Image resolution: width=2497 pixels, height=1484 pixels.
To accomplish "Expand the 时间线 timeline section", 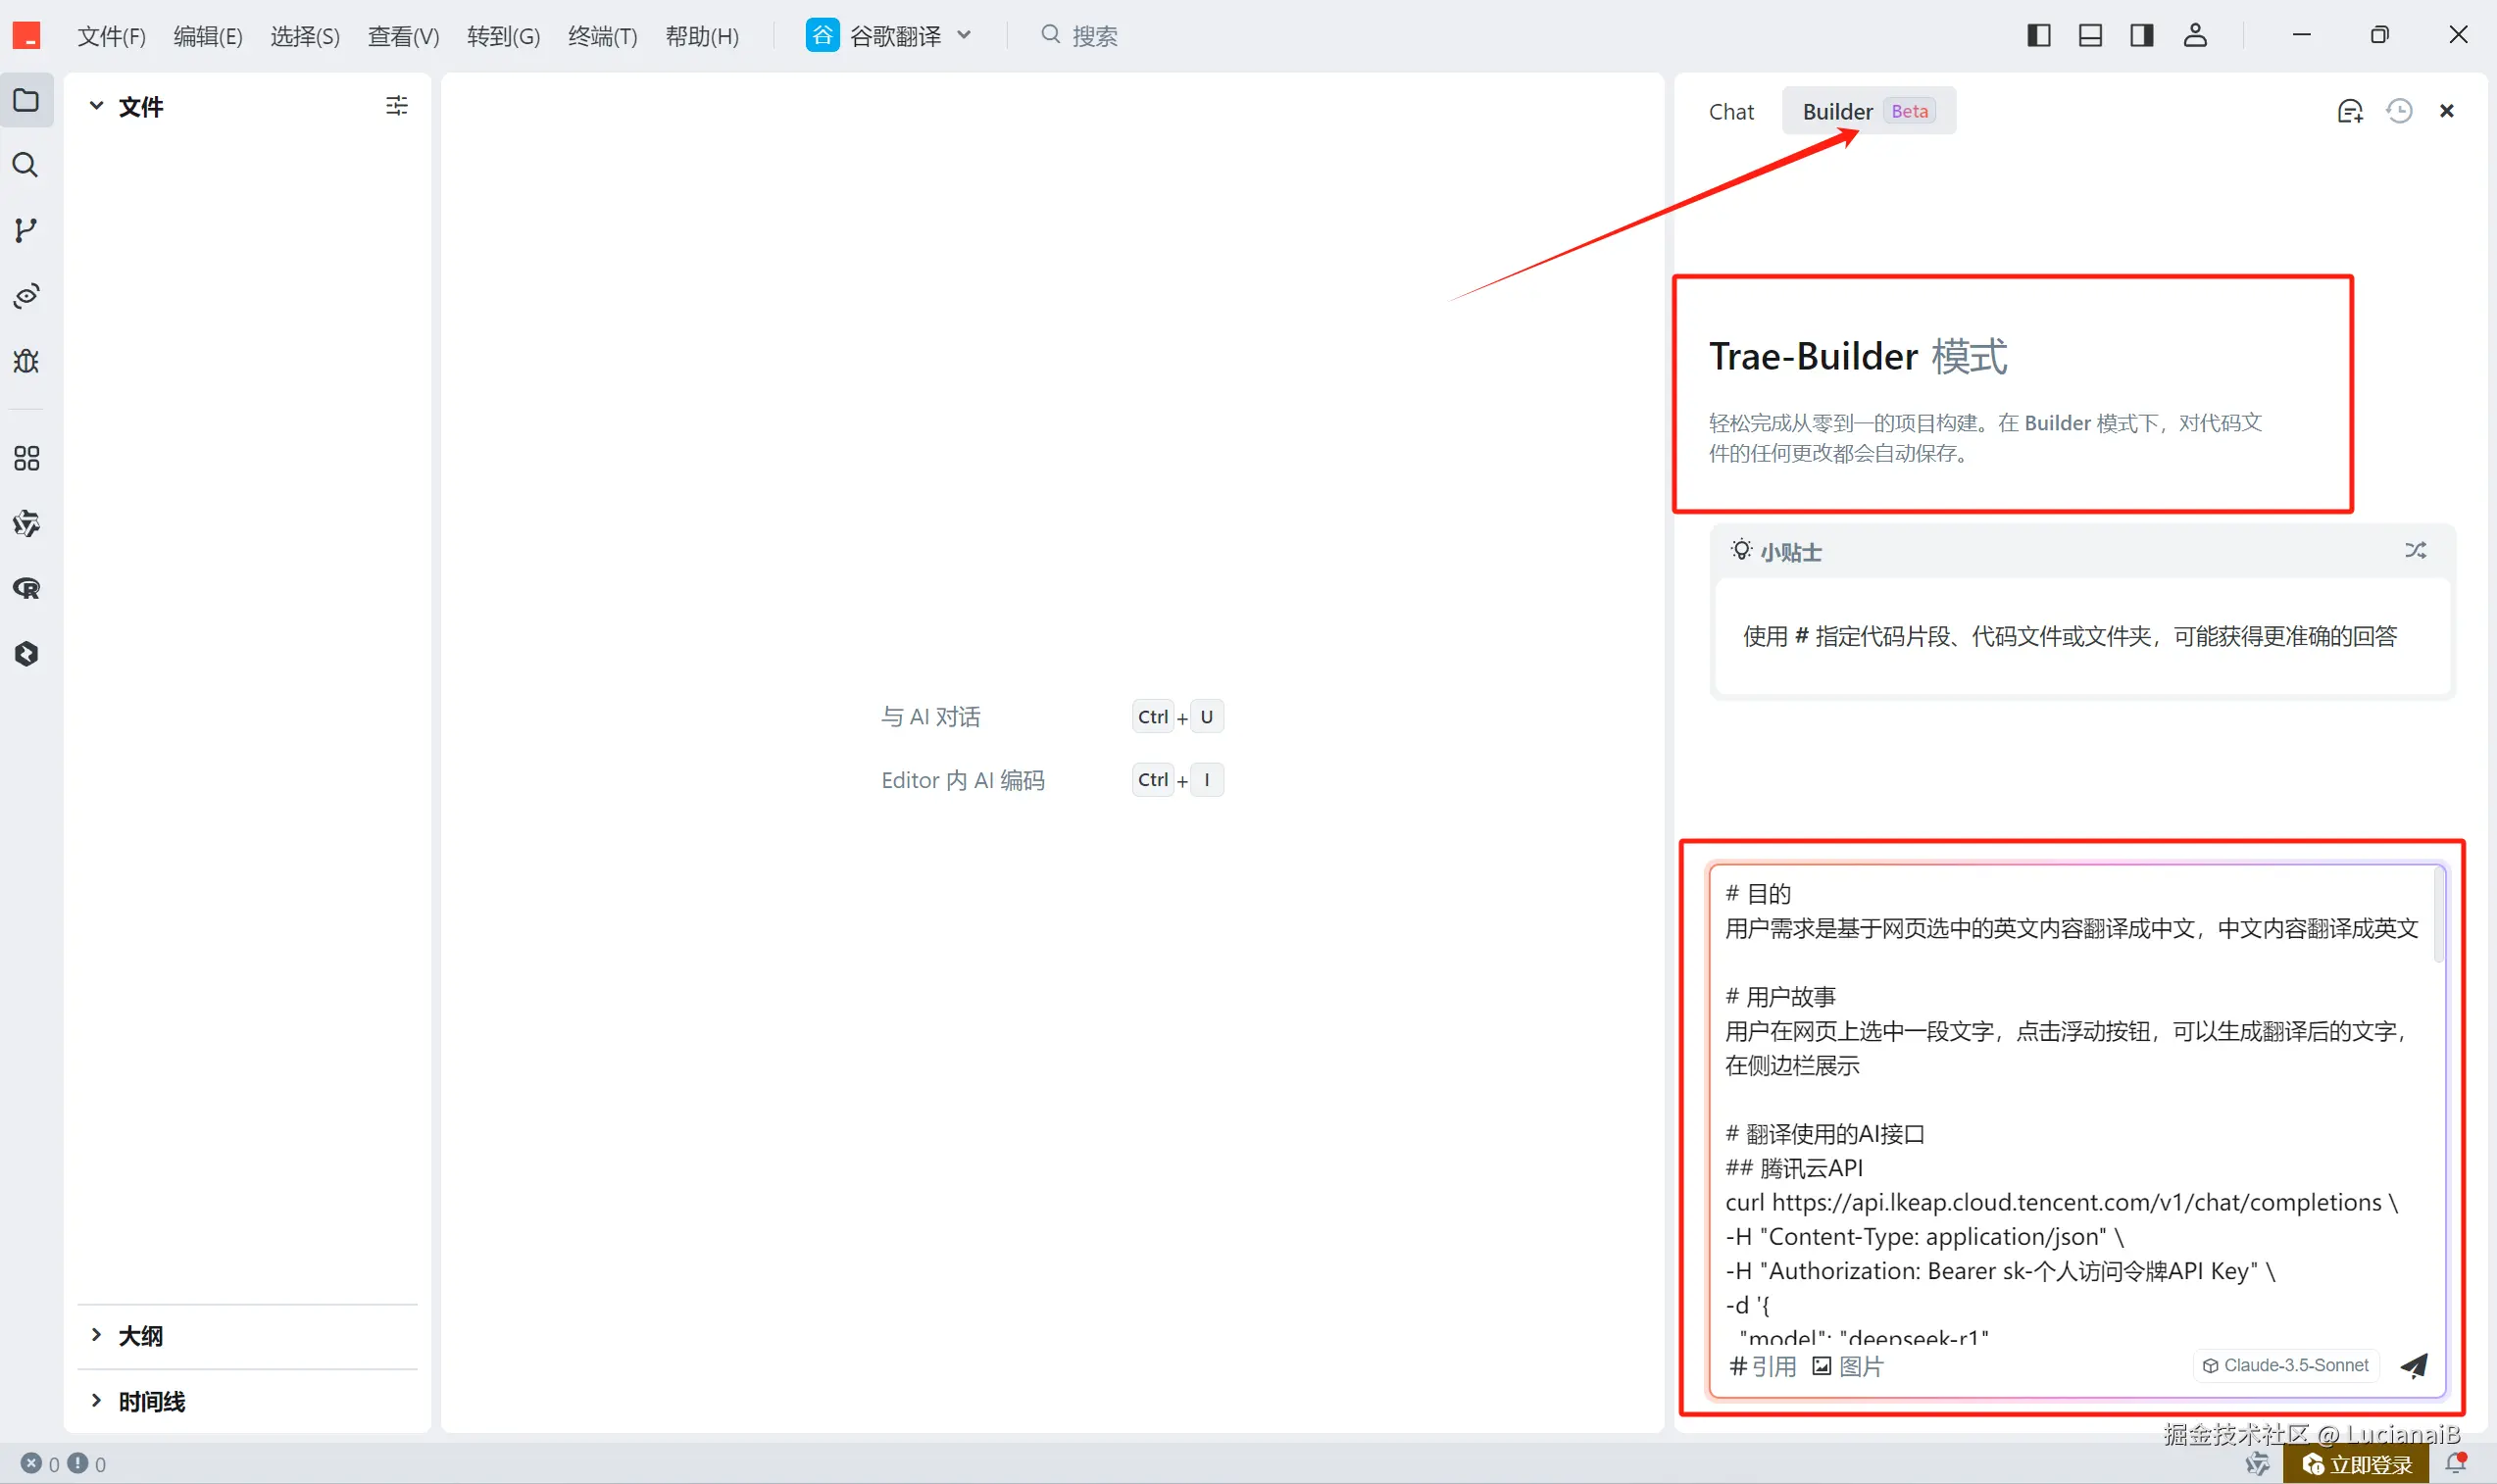I will (150, 1401).
